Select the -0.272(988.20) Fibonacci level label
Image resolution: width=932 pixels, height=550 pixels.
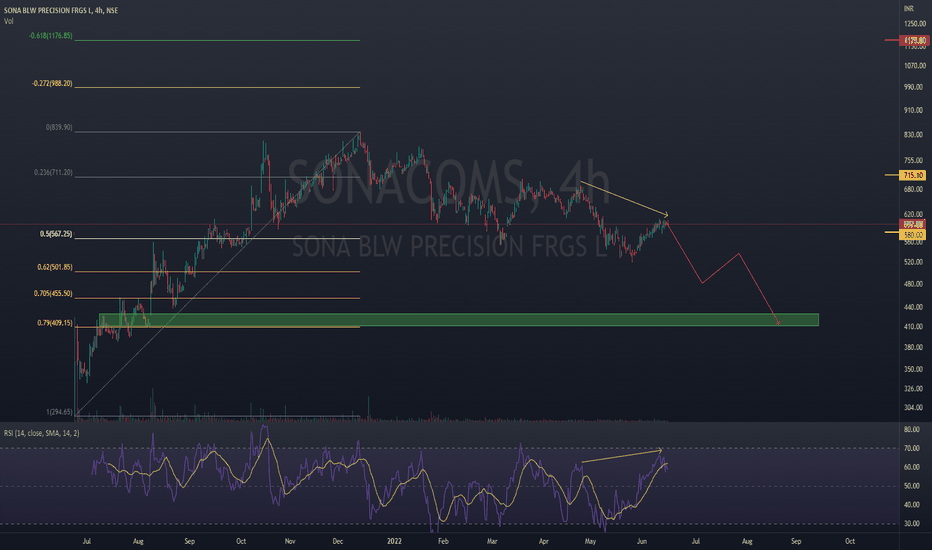[x=52, y=83]
